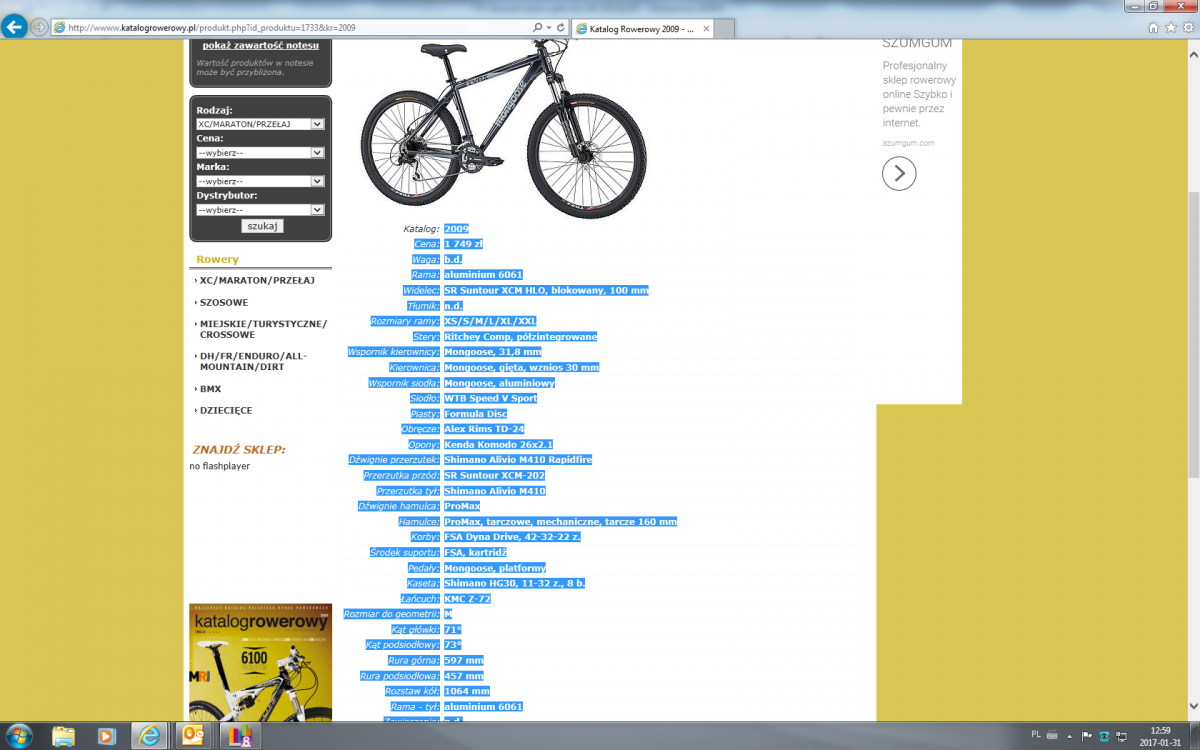The width and height of the screenshot is (1200, 750).
Task: Open the DZIECIĘCE category
Action: coord(226,411)
